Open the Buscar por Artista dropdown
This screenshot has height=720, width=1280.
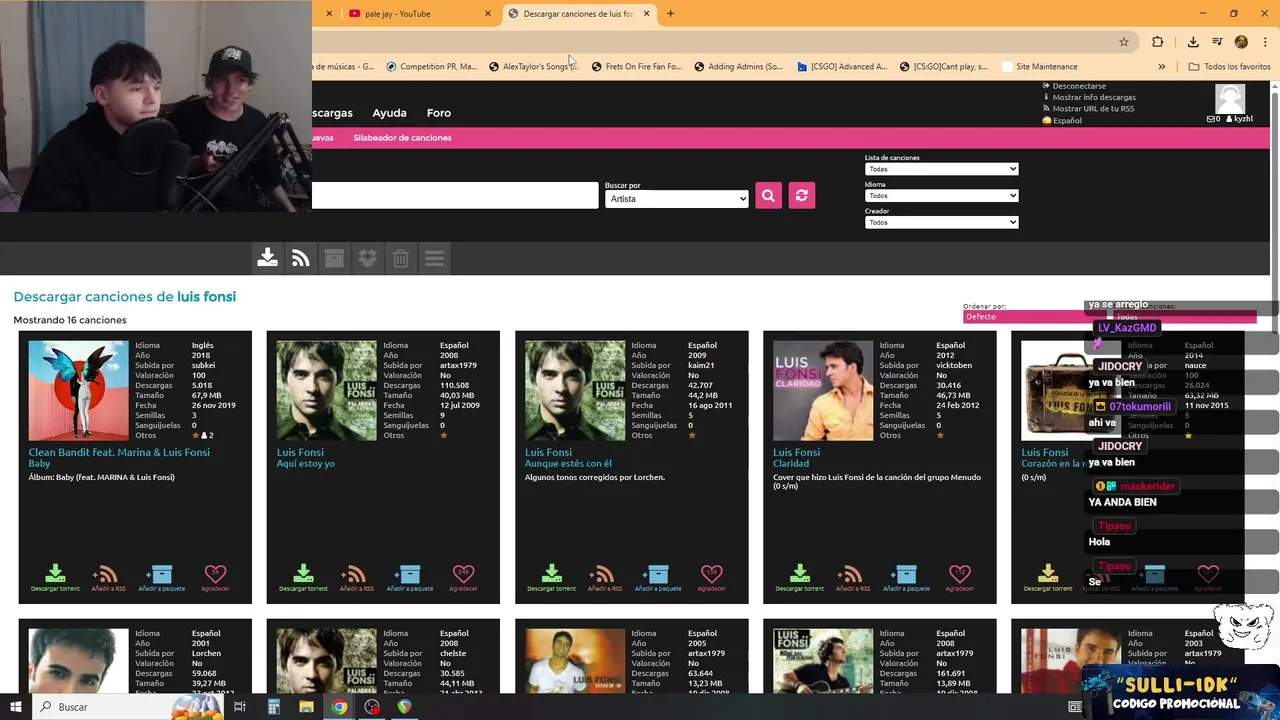676,198
